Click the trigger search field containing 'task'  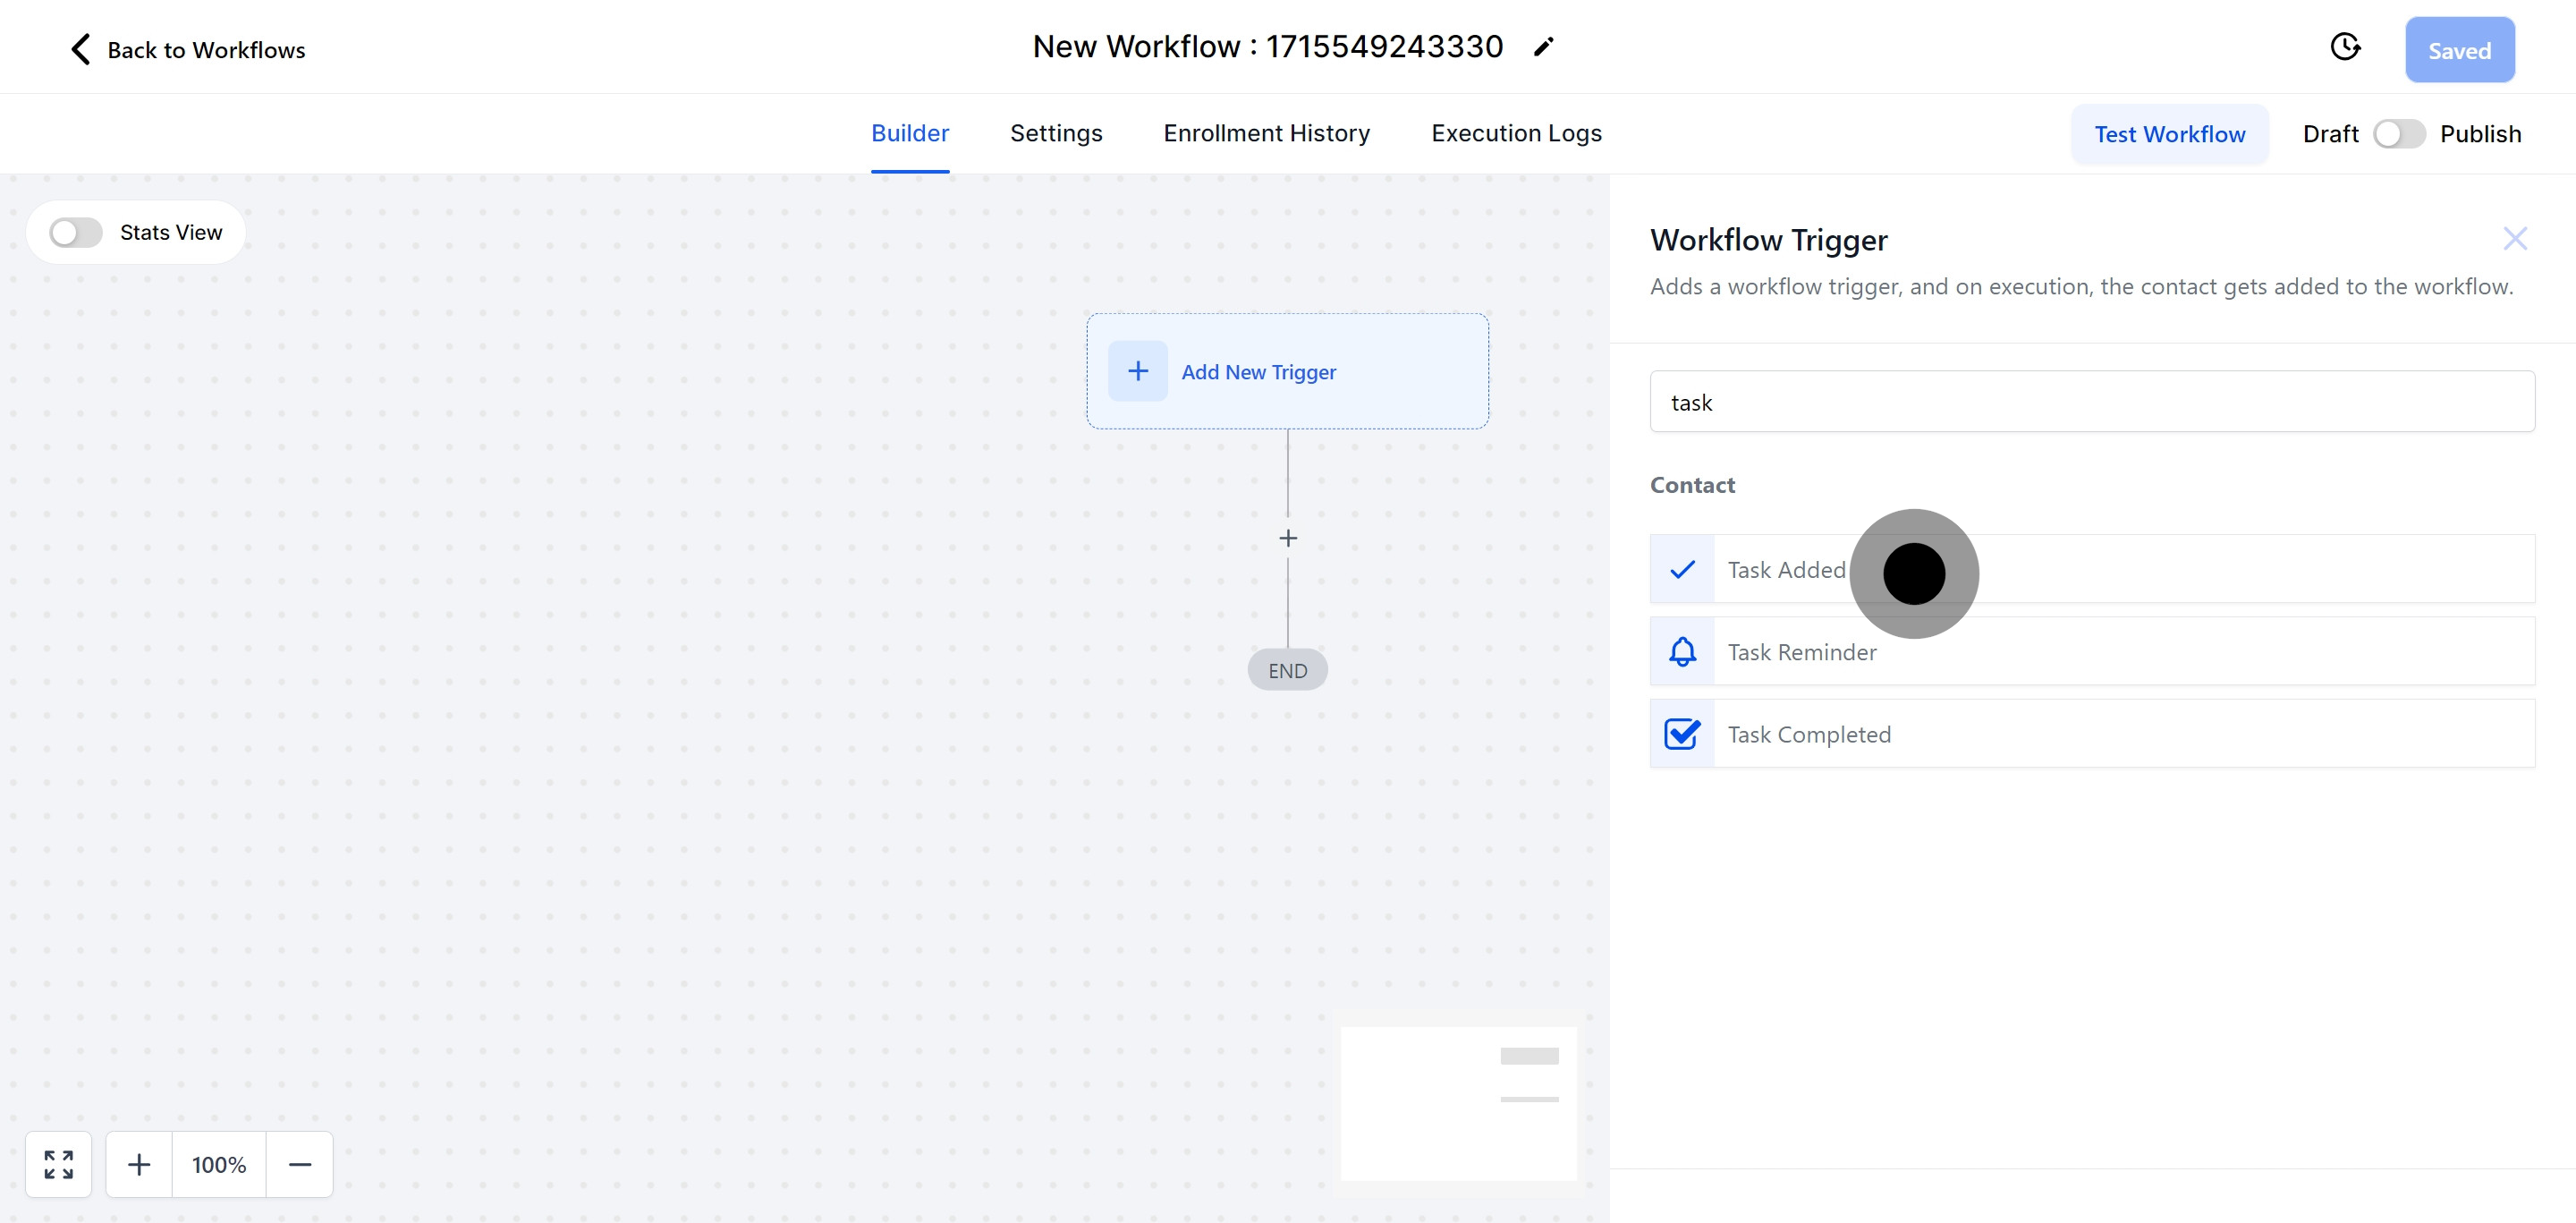point(2091,402)
